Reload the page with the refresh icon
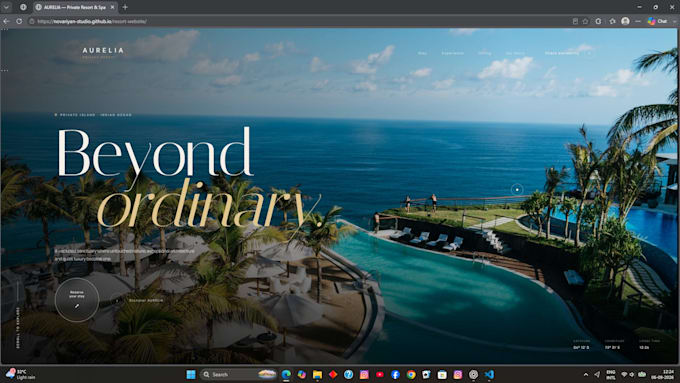This screenshot has height=383, width=680. 19,21
